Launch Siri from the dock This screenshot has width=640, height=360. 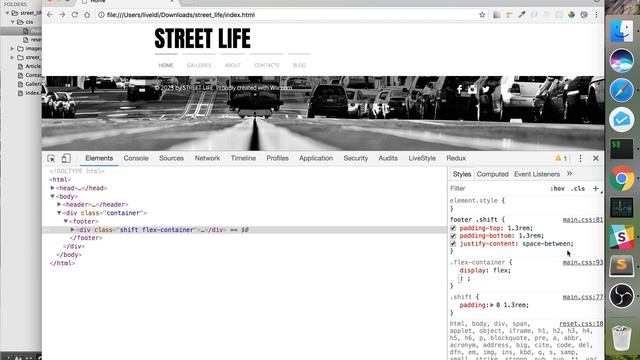pos(622,60)
